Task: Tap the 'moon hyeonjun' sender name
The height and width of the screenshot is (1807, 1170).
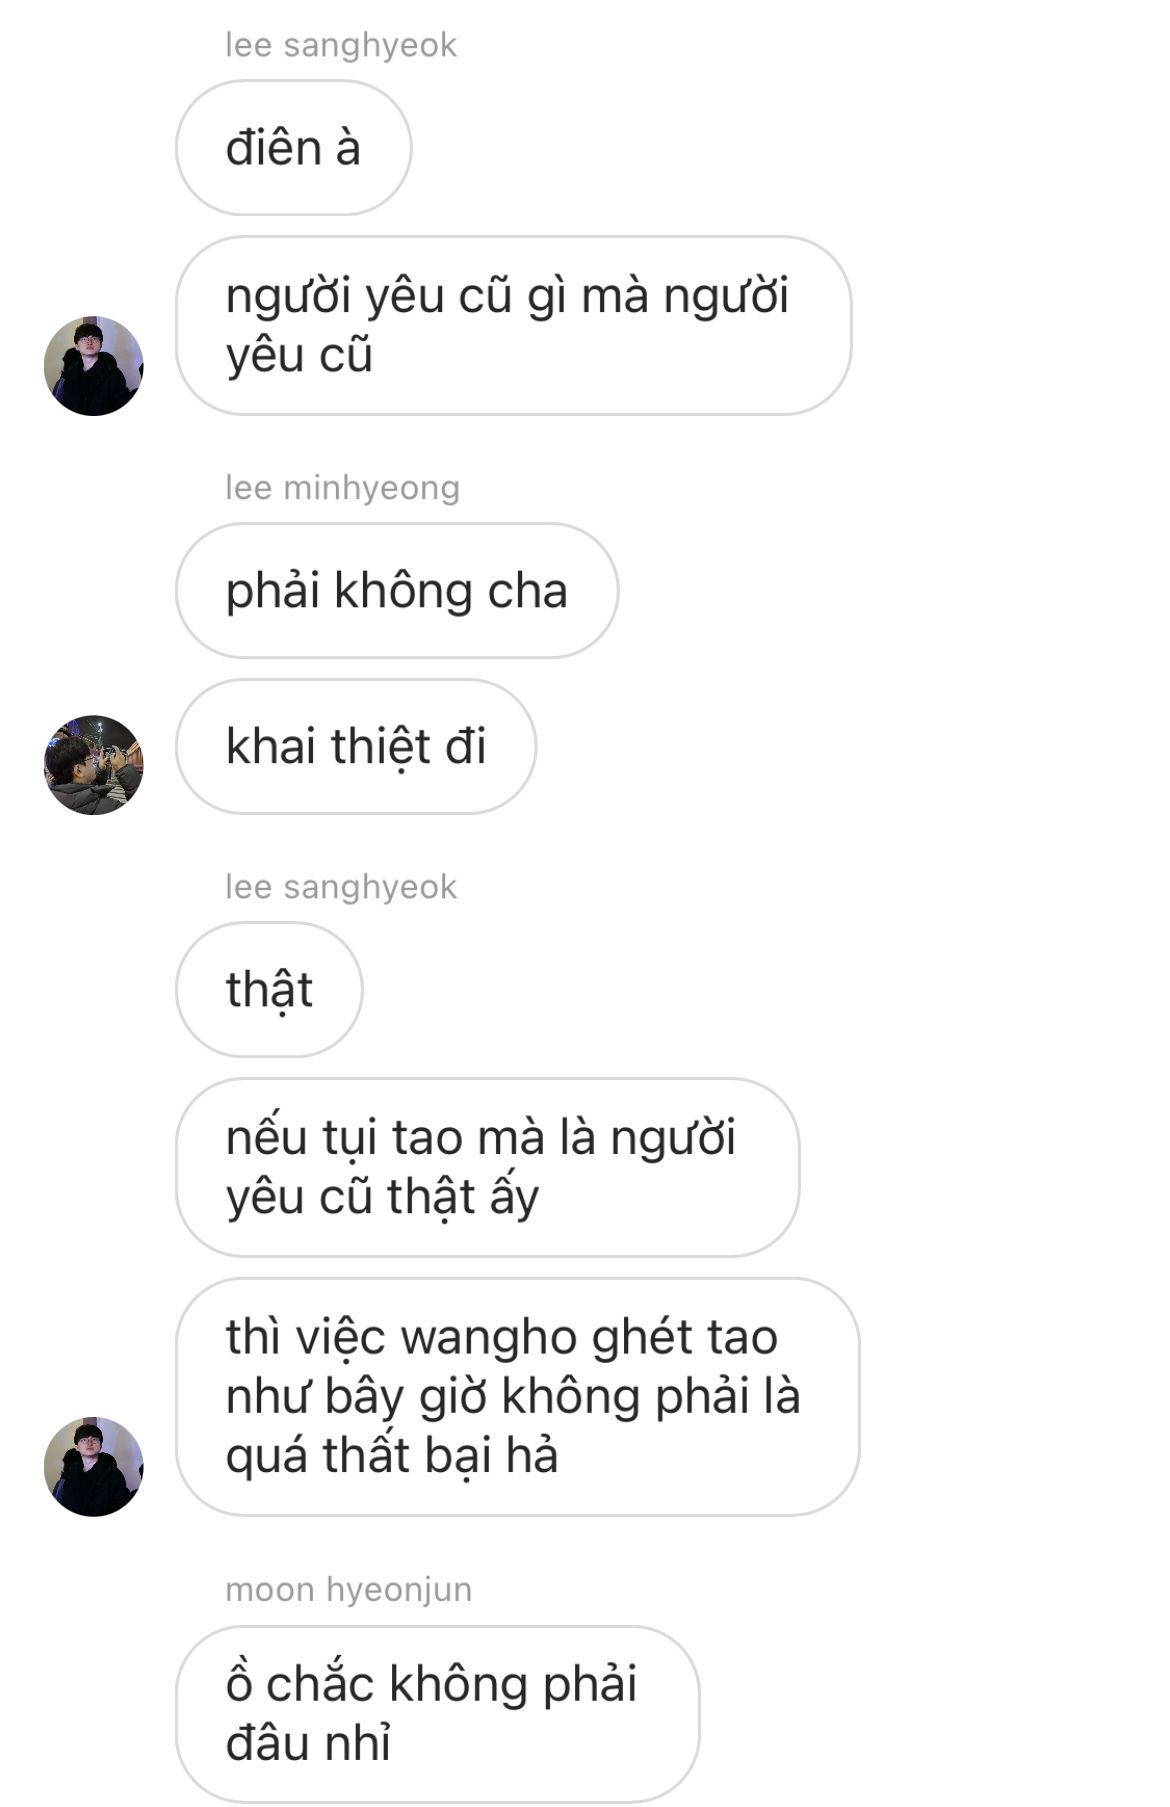Action: pyautogui.click(x=348, y=1589)
